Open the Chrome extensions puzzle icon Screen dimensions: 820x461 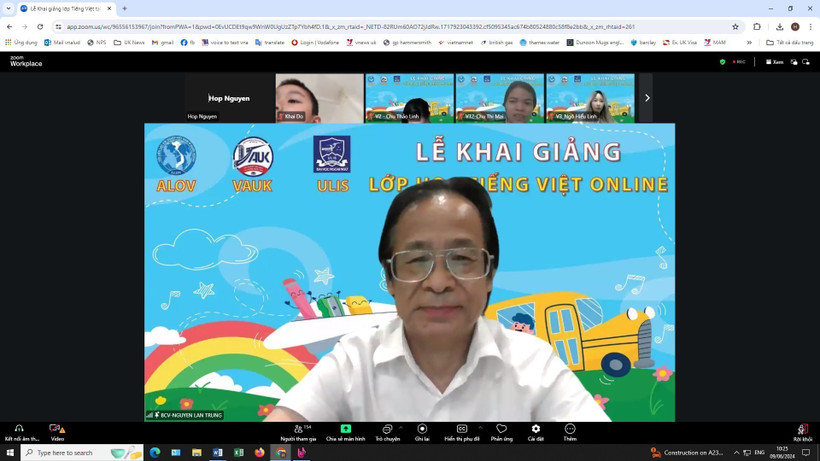pos(757,27)
